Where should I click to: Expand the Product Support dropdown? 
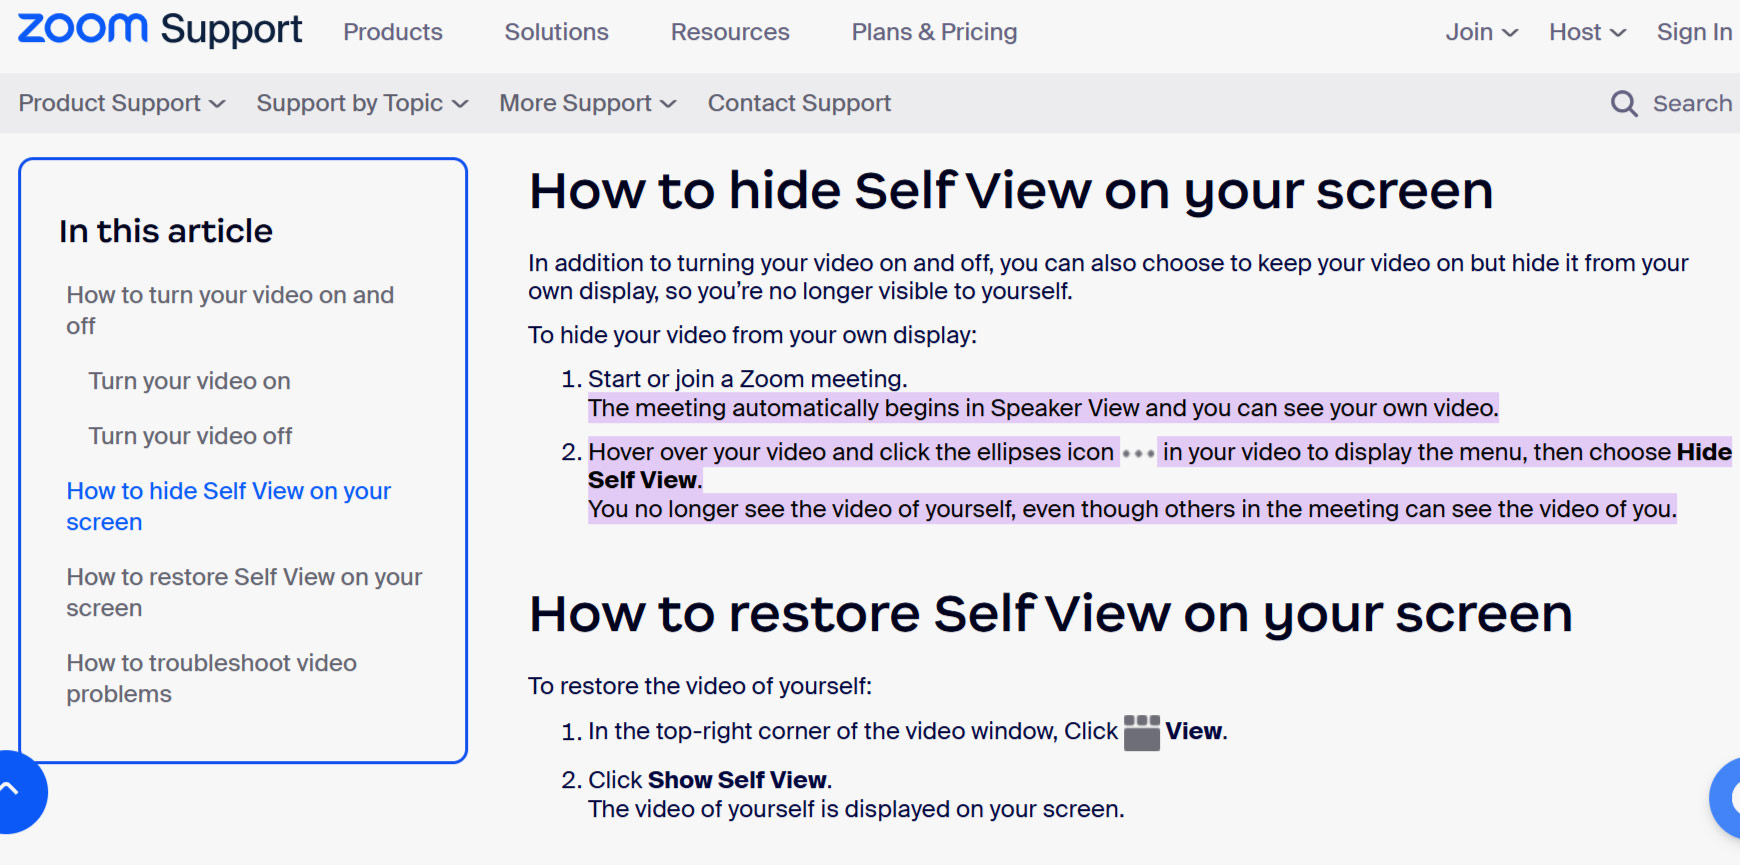click(x=122, y=103)
